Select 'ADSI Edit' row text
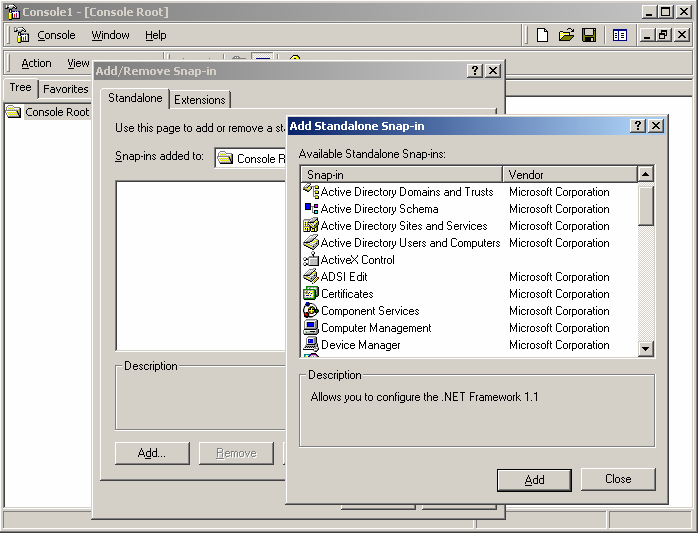Screen dimensions: 698x533 (x=344, y=277)
